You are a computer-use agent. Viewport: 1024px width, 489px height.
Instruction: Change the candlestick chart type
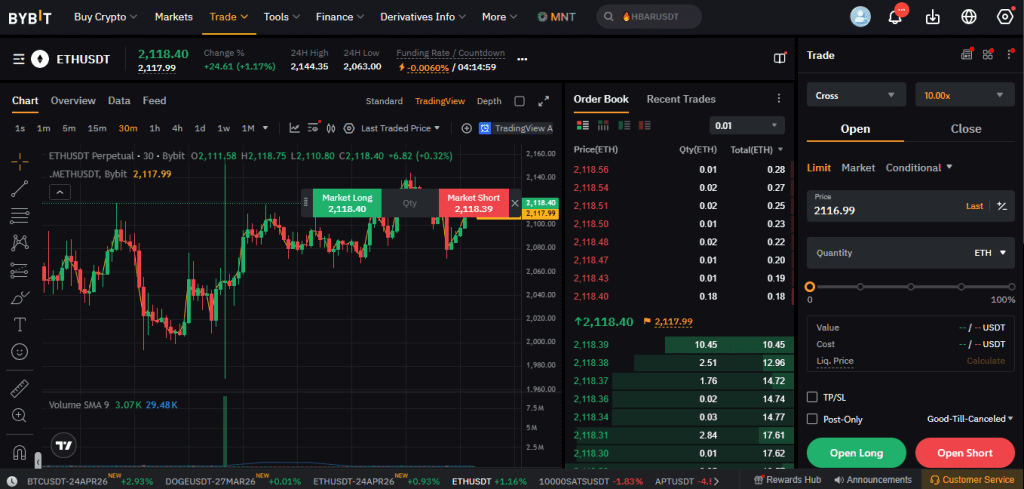pos(330,128)
